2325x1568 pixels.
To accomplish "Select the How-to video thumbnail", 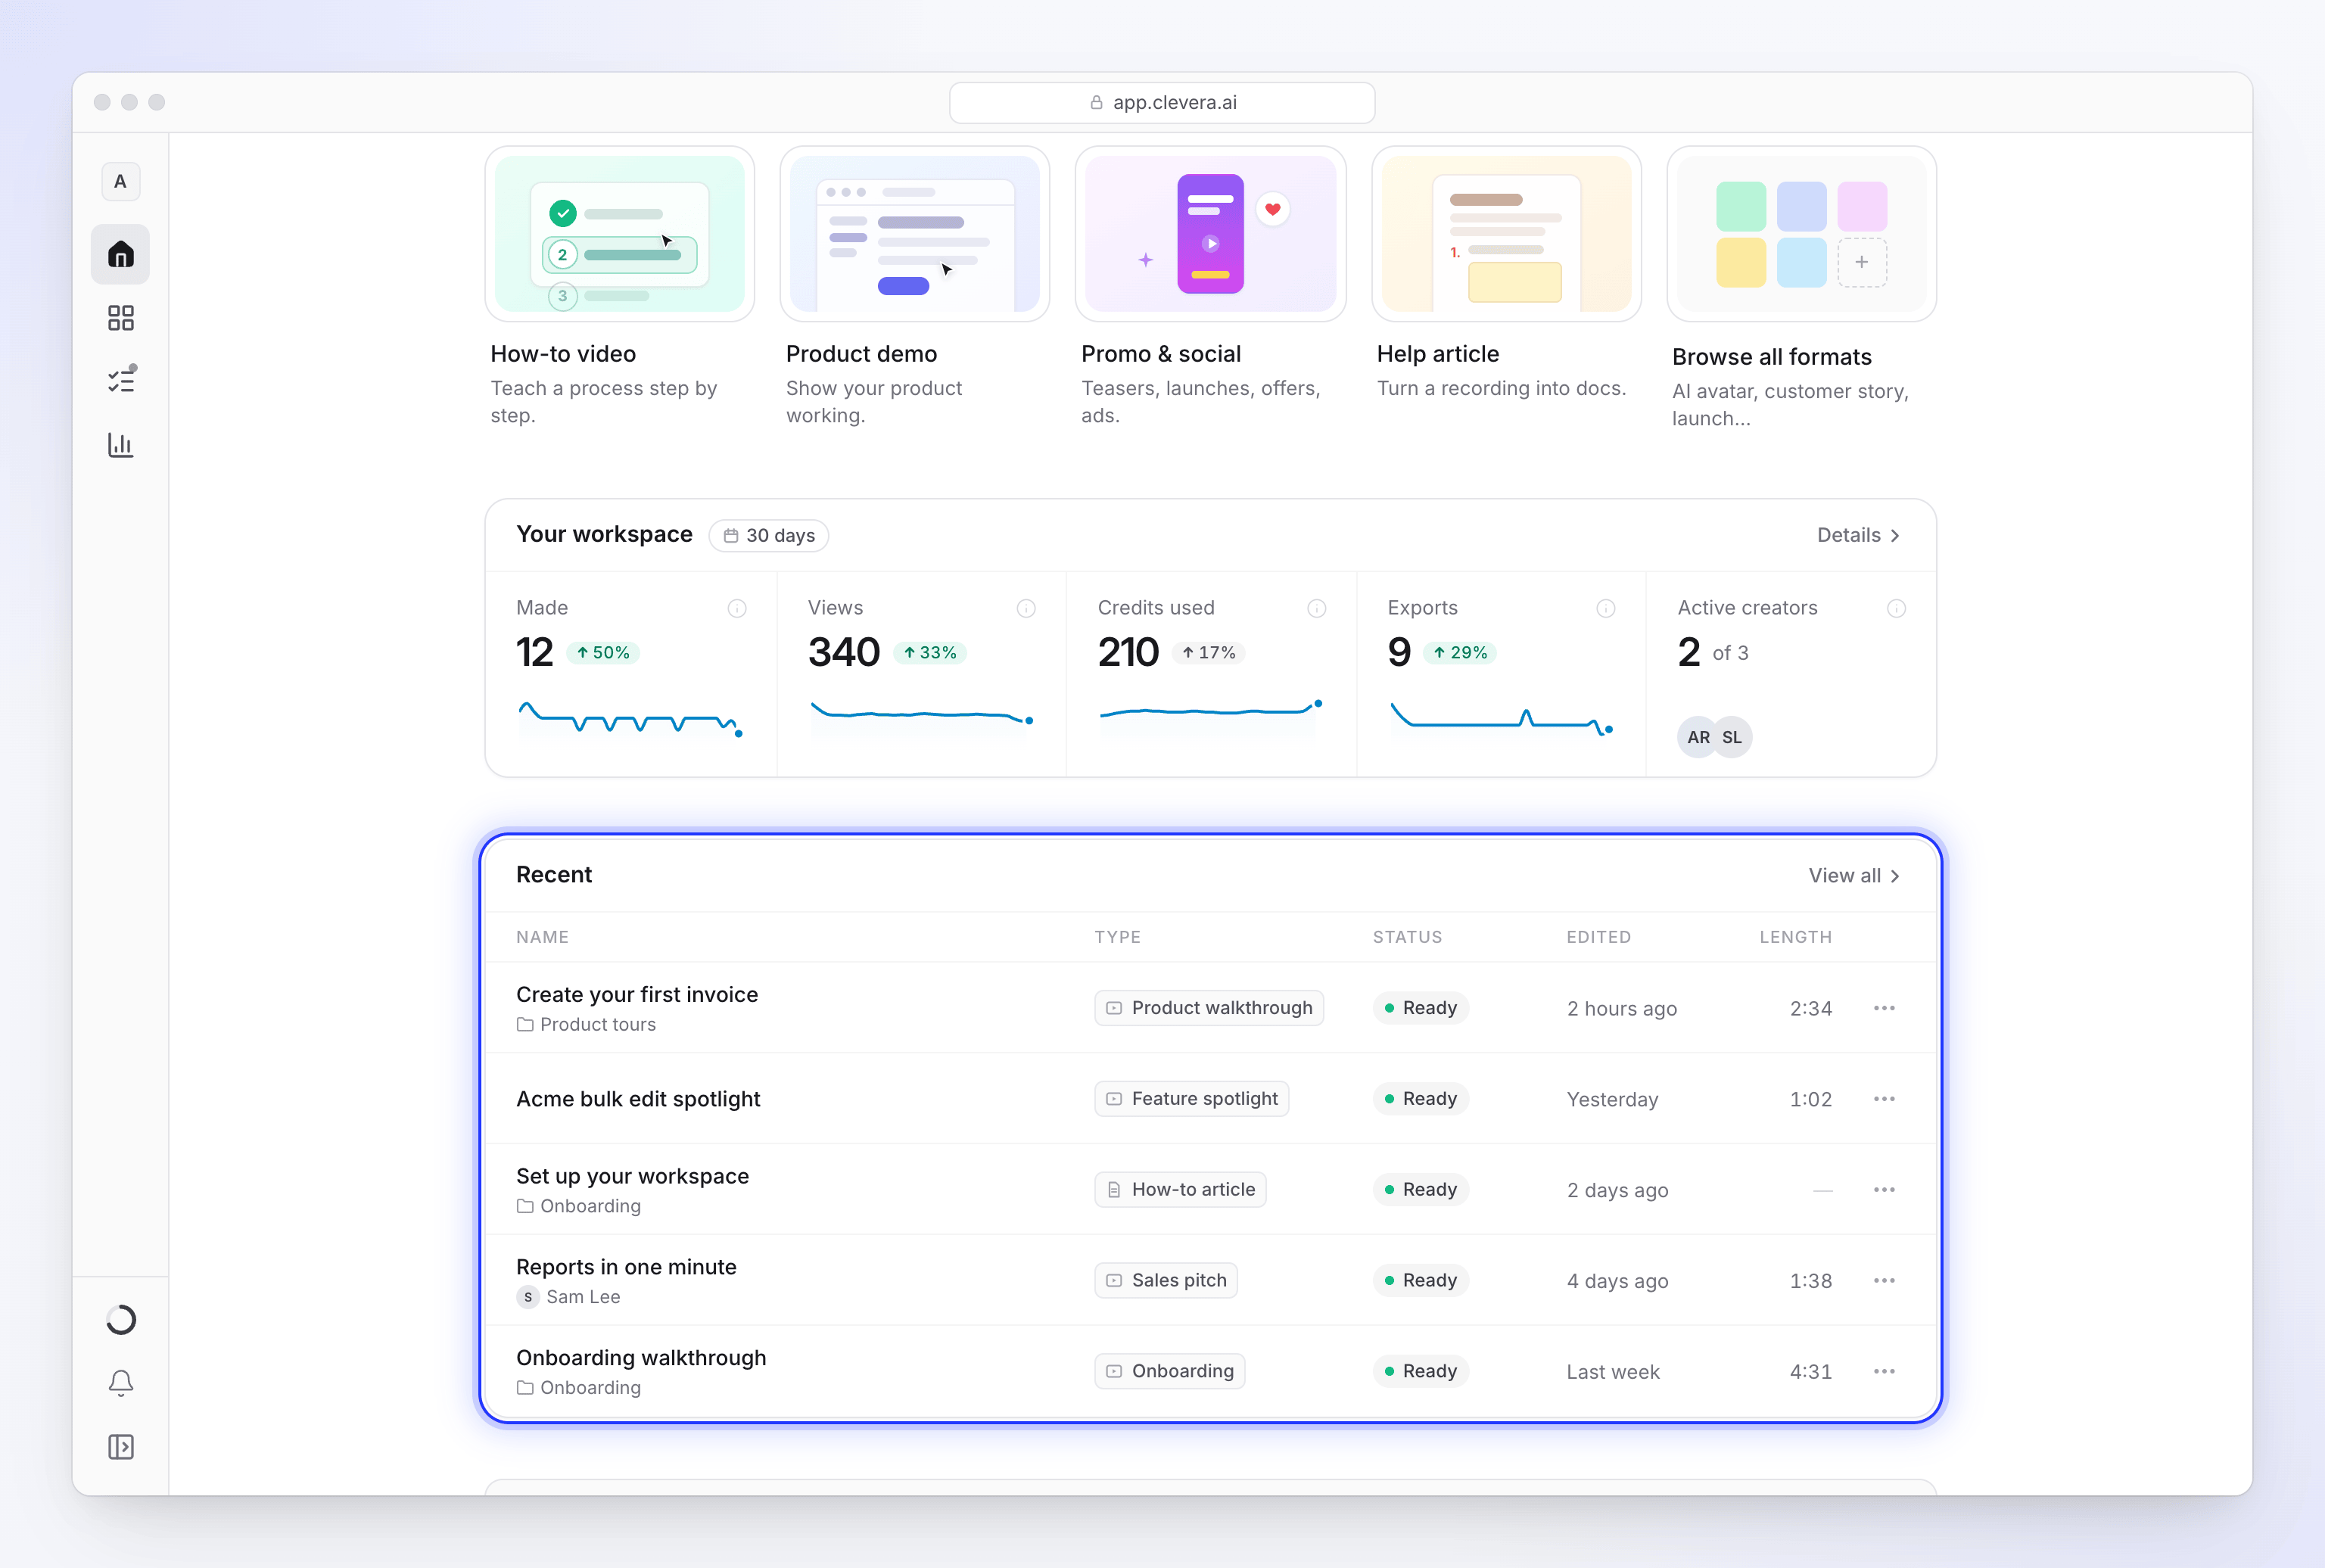I will 619,234.
